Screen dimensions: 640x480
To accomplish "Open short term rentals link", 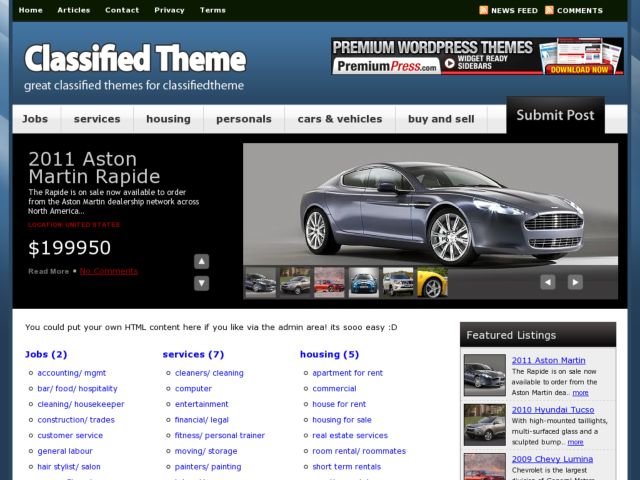I will pos(347,467).
